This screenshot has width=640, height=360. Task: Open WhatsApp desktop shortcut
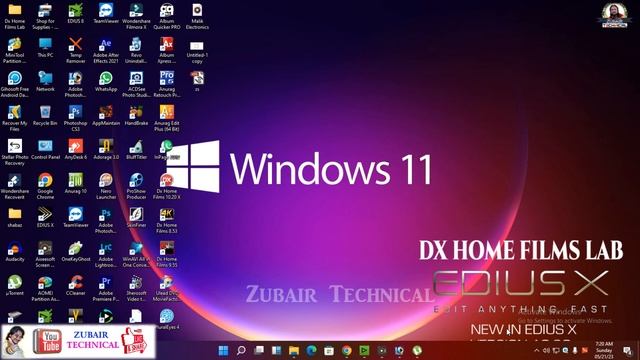point(106,82)
